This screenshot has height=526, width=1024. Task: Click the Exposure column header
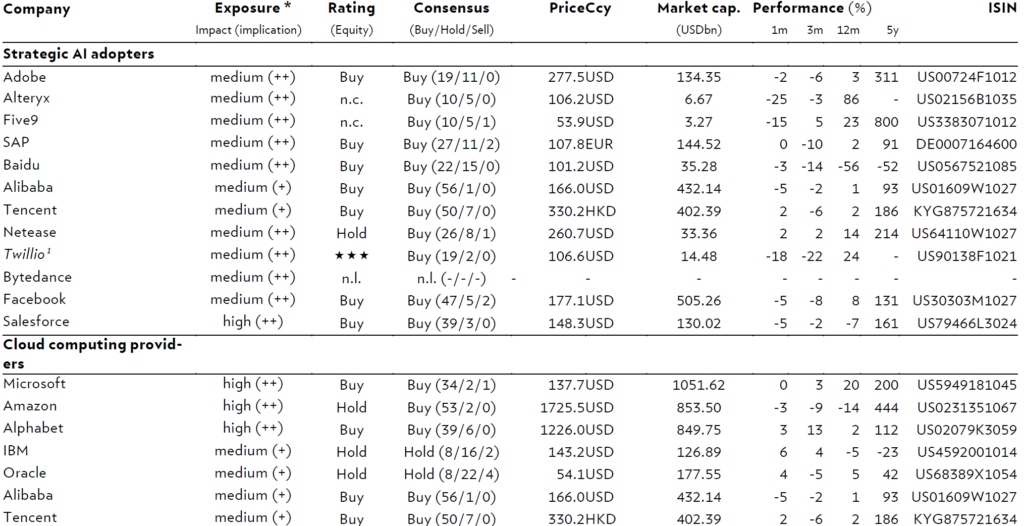coord(253,8)
